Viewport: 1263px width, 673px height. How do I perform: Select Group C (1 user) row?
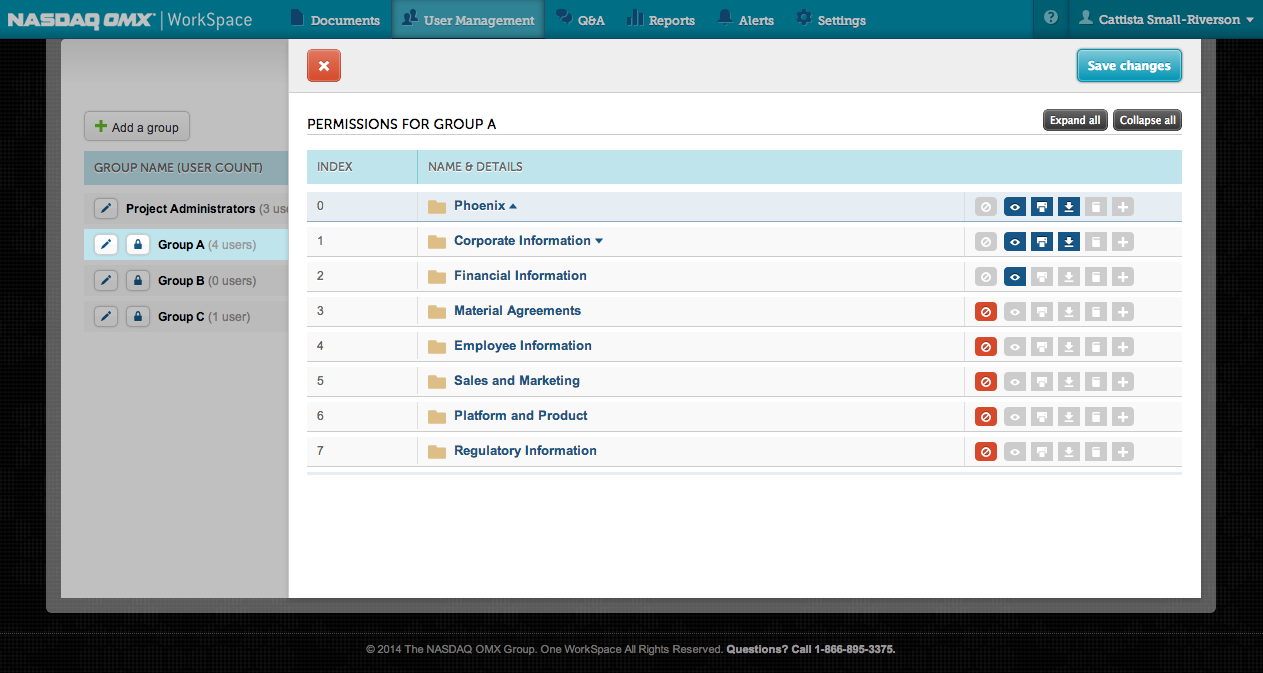coord(186,316)
